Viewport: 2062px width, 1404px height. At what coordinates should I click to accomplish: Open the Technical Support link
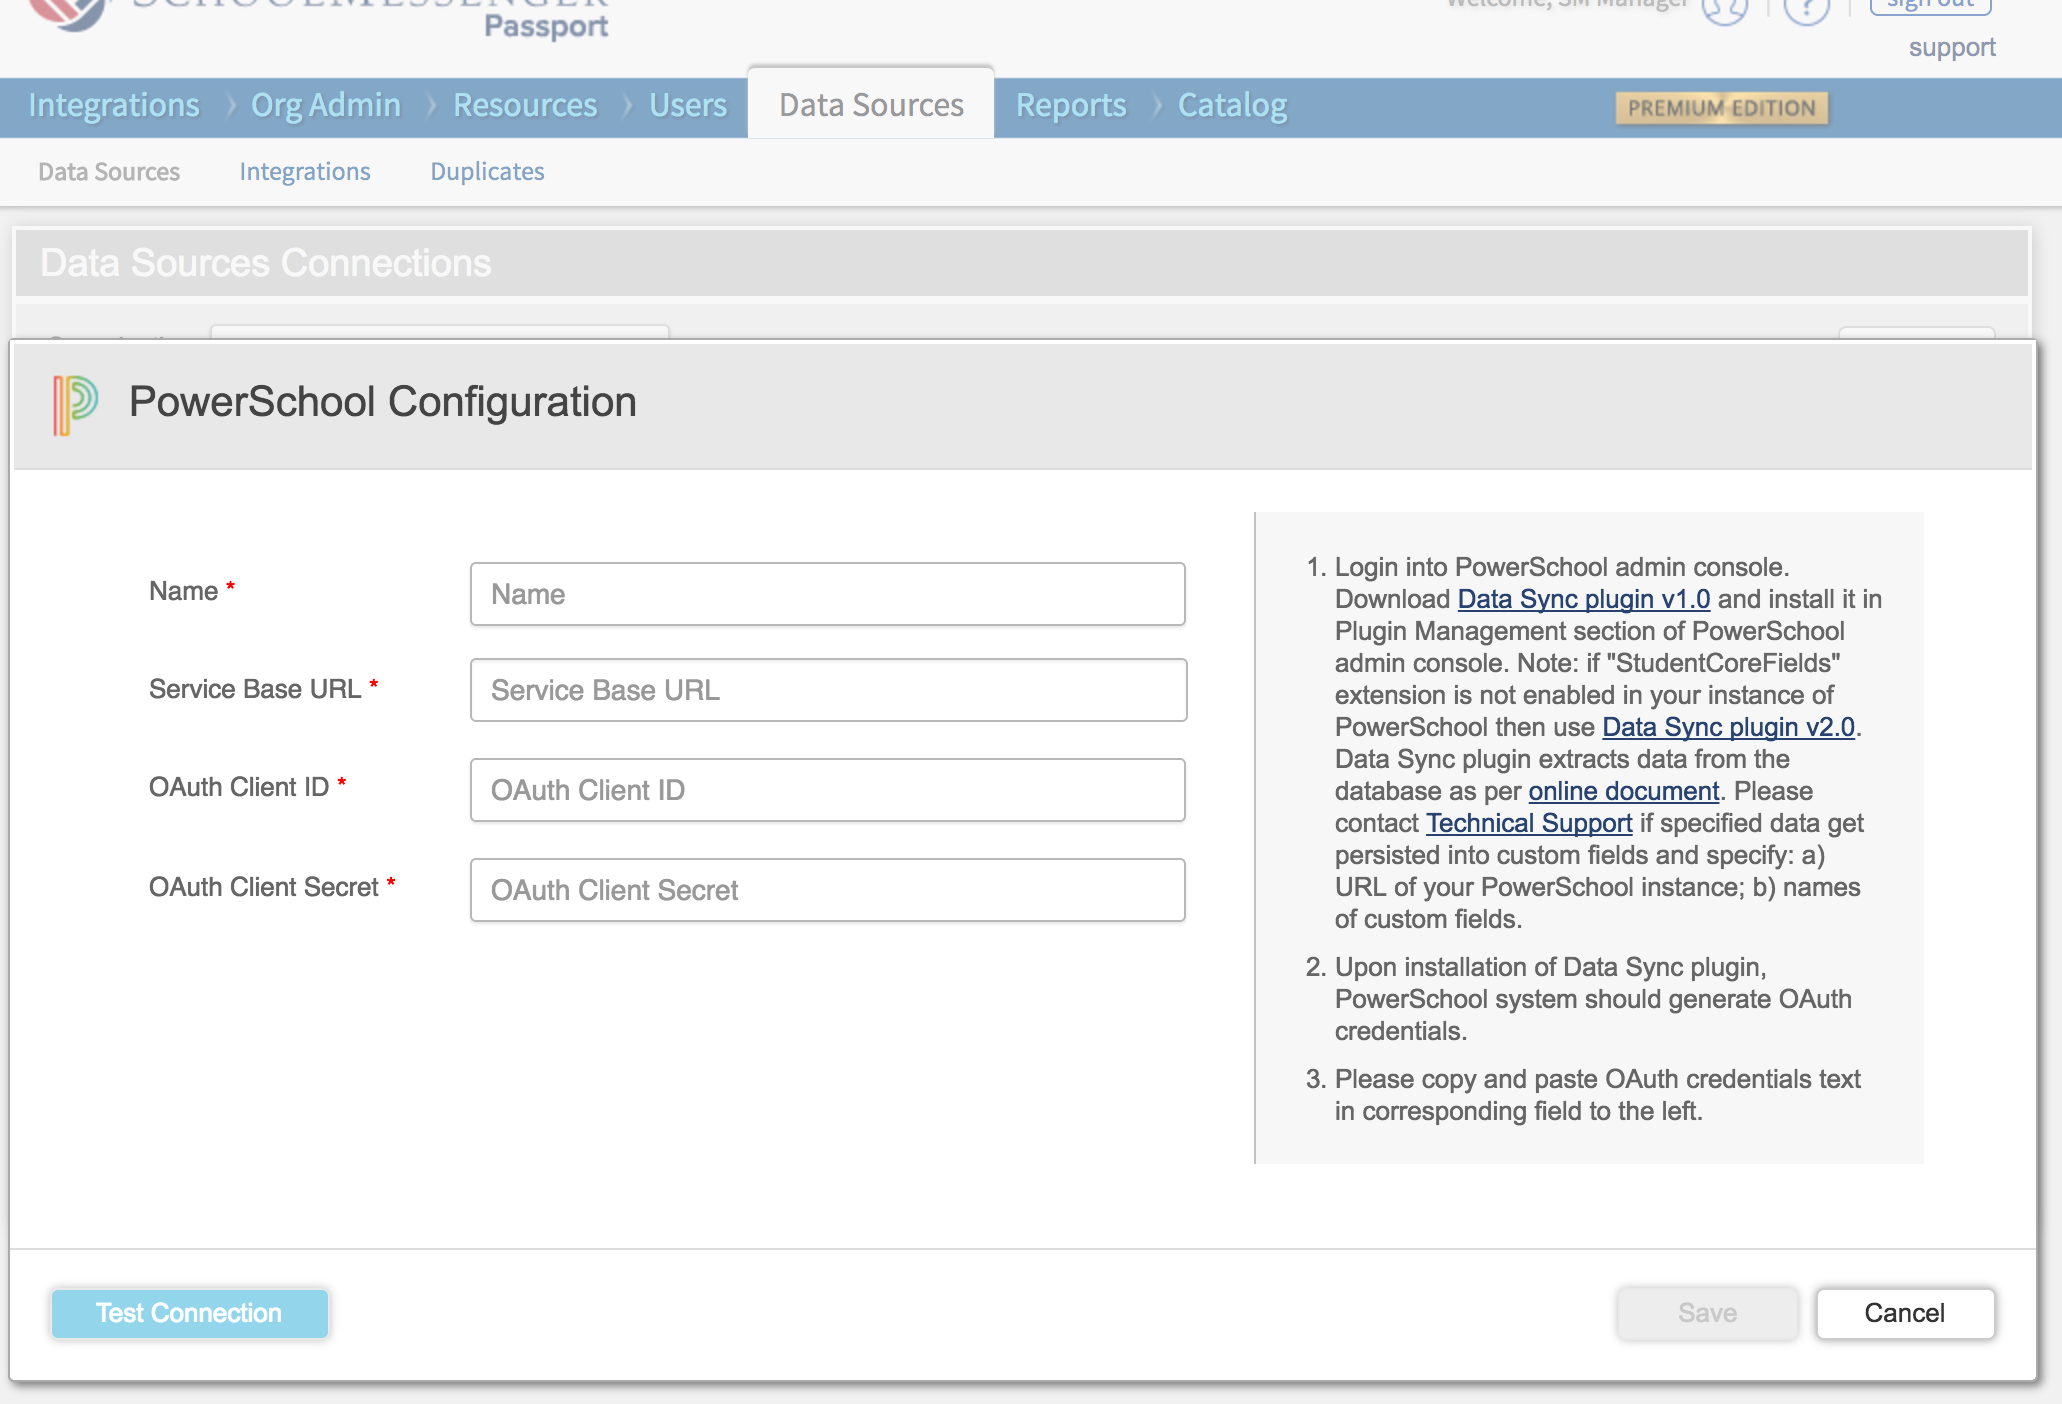1528,823
